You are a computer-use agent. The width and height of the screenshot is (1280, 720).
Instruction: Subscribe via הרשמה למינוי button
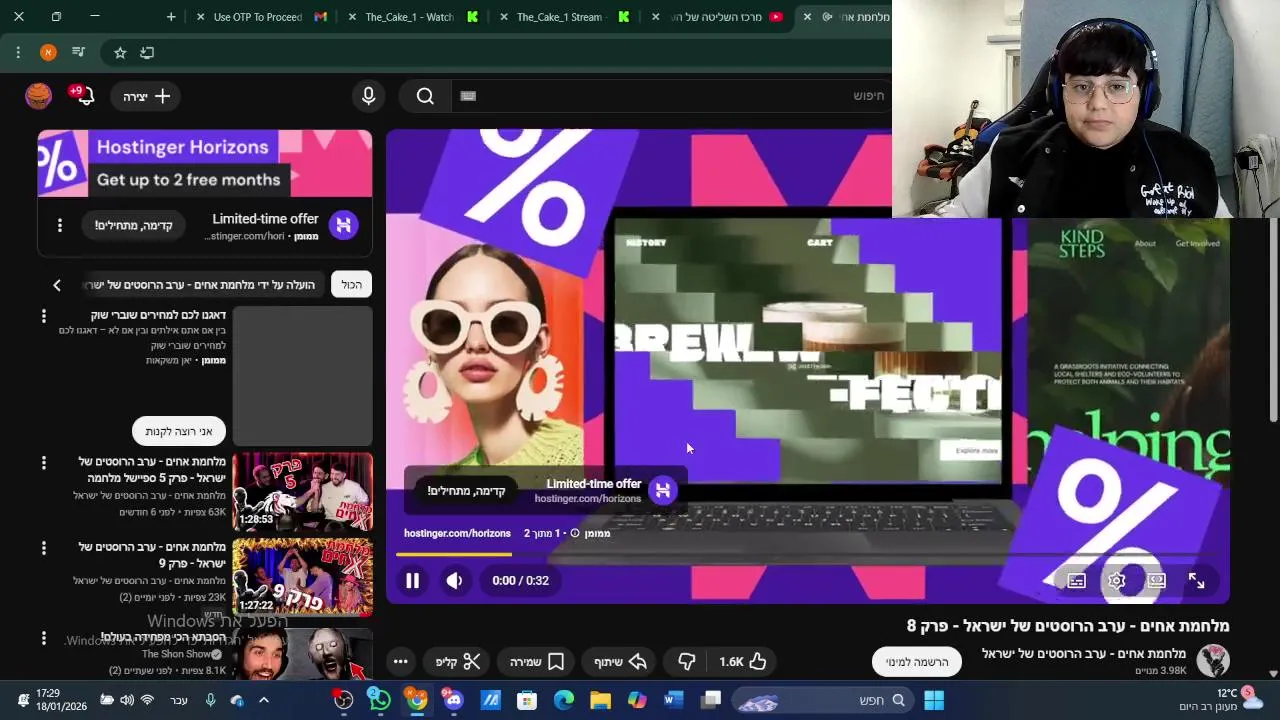[917, 661]
